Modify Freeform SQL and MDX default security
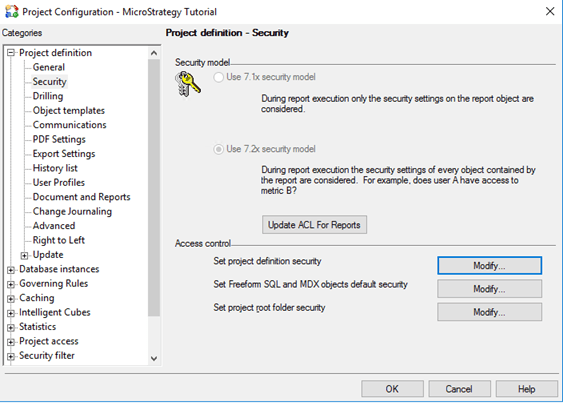This screenshot has height=406, width=563. [x=489, y=289]
